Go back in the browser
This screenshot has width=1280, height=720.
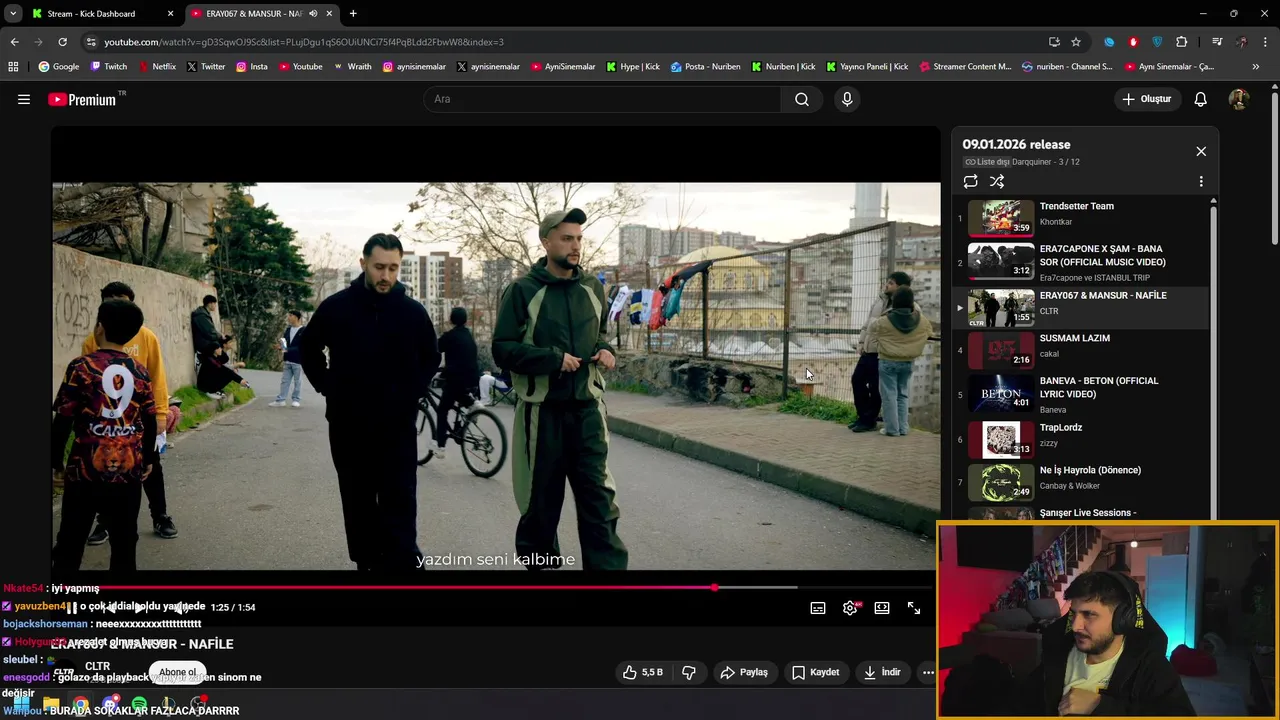point(14,42)
